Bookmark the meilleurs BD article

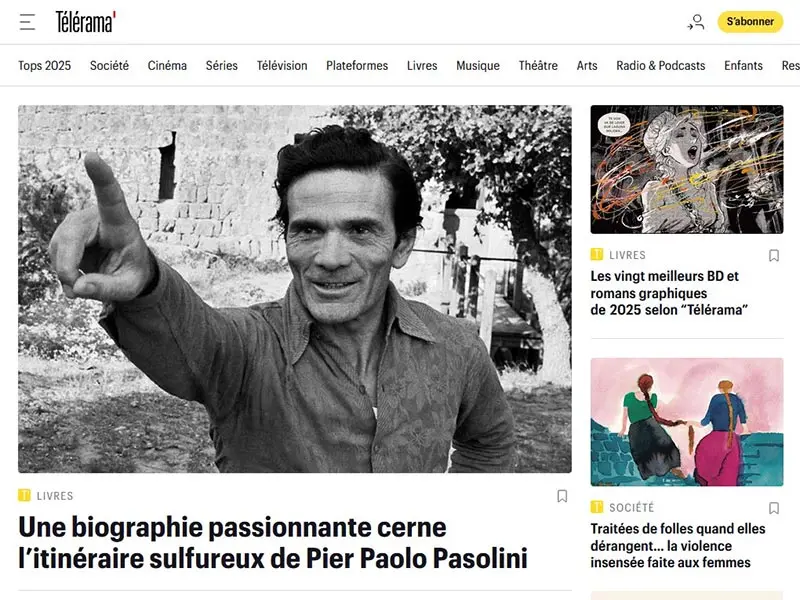coord(773,255)
